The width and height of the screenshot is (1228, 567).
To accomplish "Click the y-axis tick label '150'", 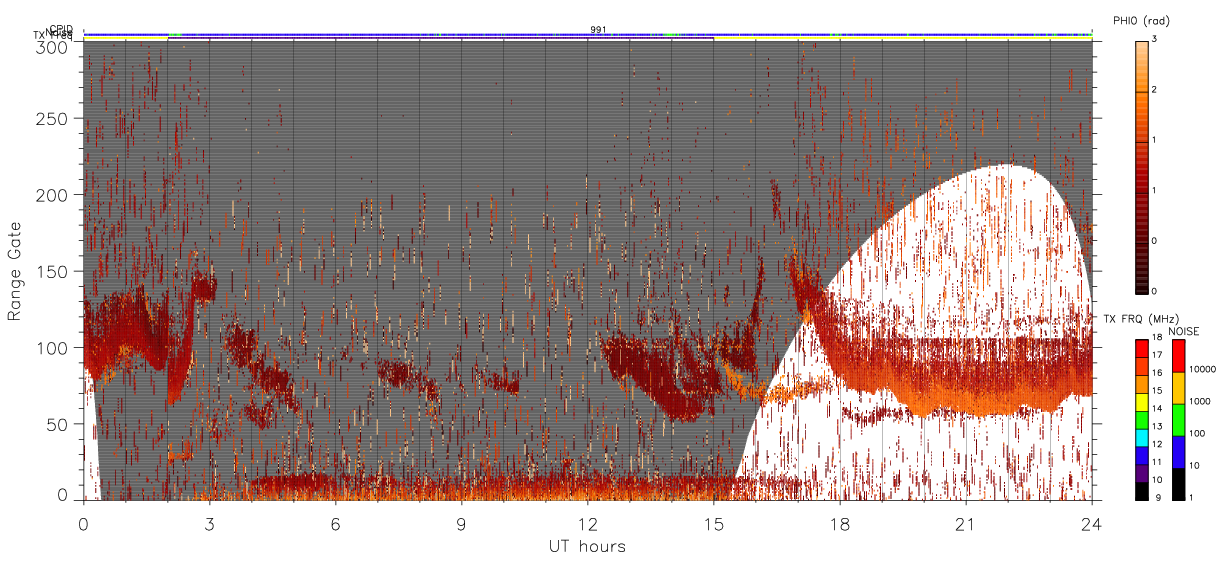I will pos(54,272).
